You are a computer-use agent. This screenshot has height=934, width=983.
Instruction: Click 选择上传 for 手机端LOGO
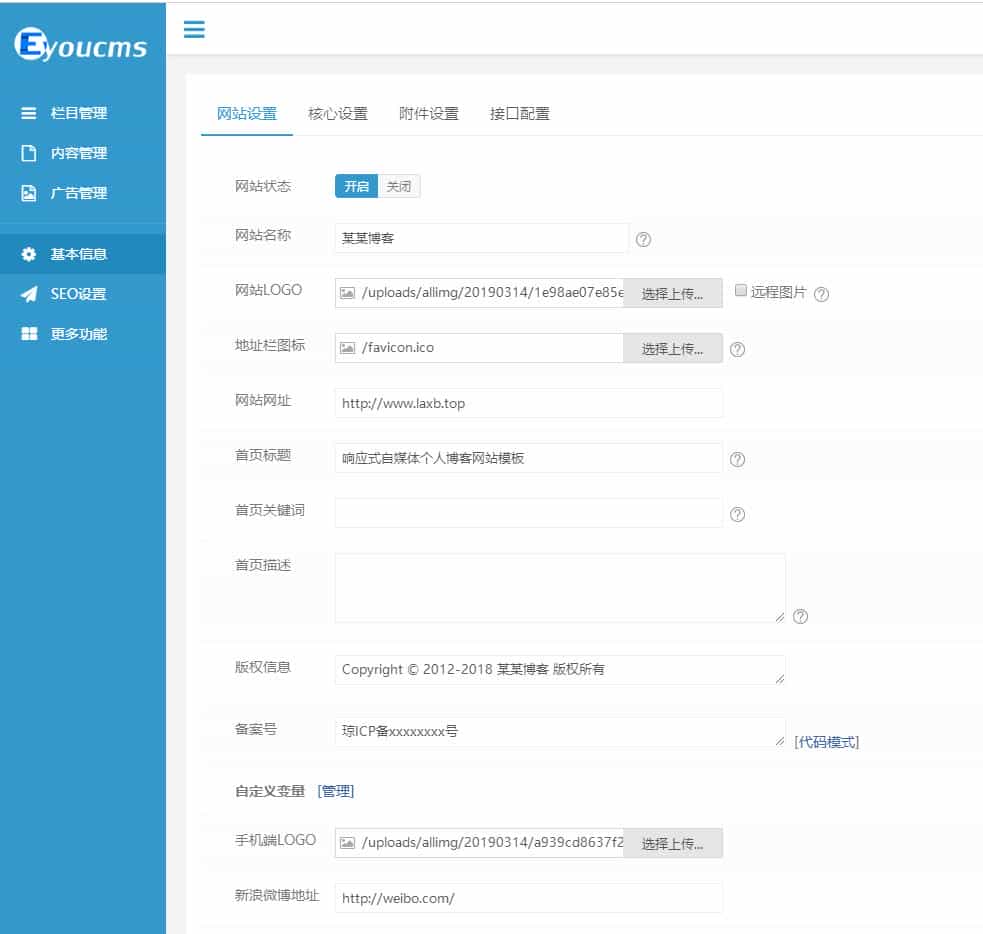point(673,843)
